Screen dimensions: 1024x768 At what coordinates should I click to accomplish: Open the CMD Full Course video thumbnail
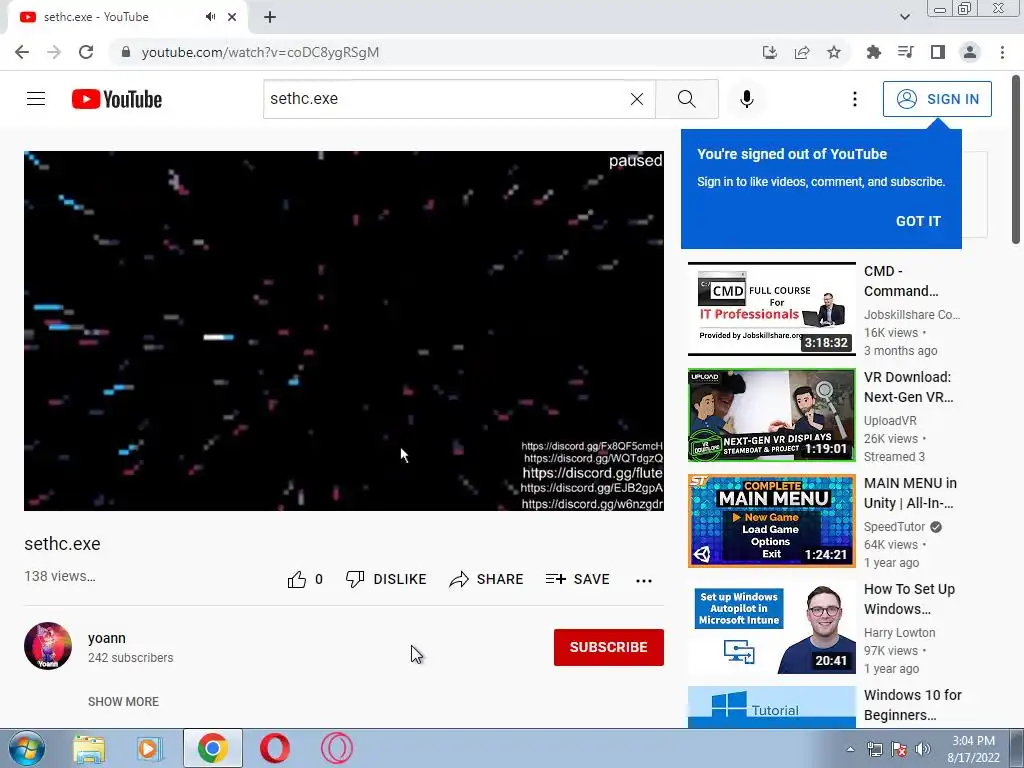[x=771, y=308]
